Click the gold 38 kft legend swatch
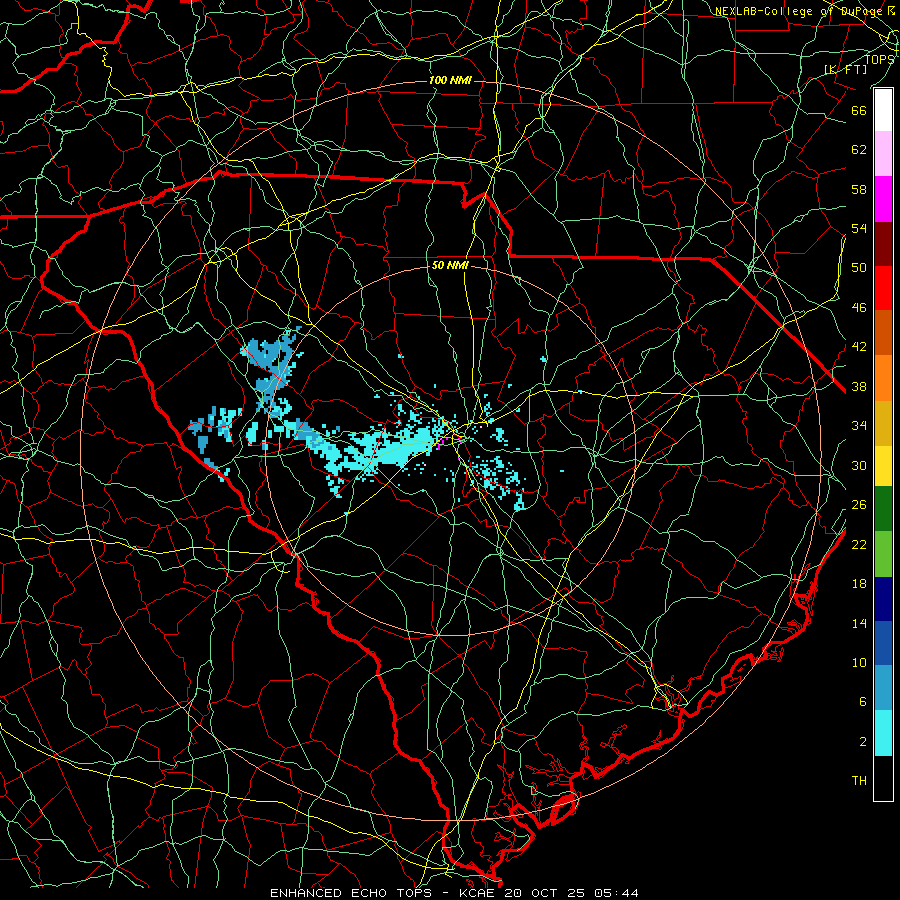 pos(883,422)
